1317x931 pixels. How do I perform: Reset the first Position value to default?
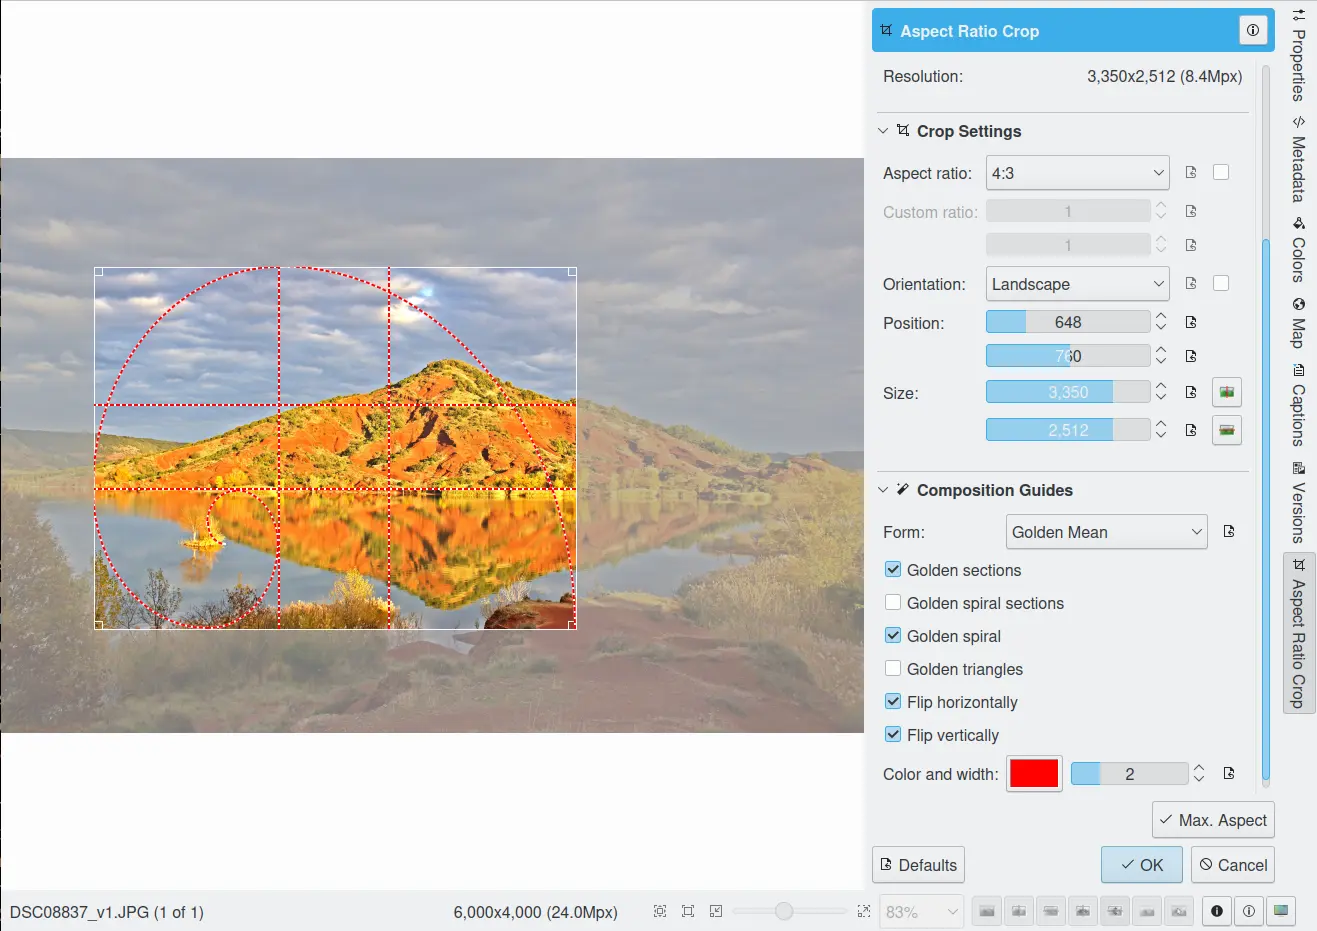(x=1191, y=322)
